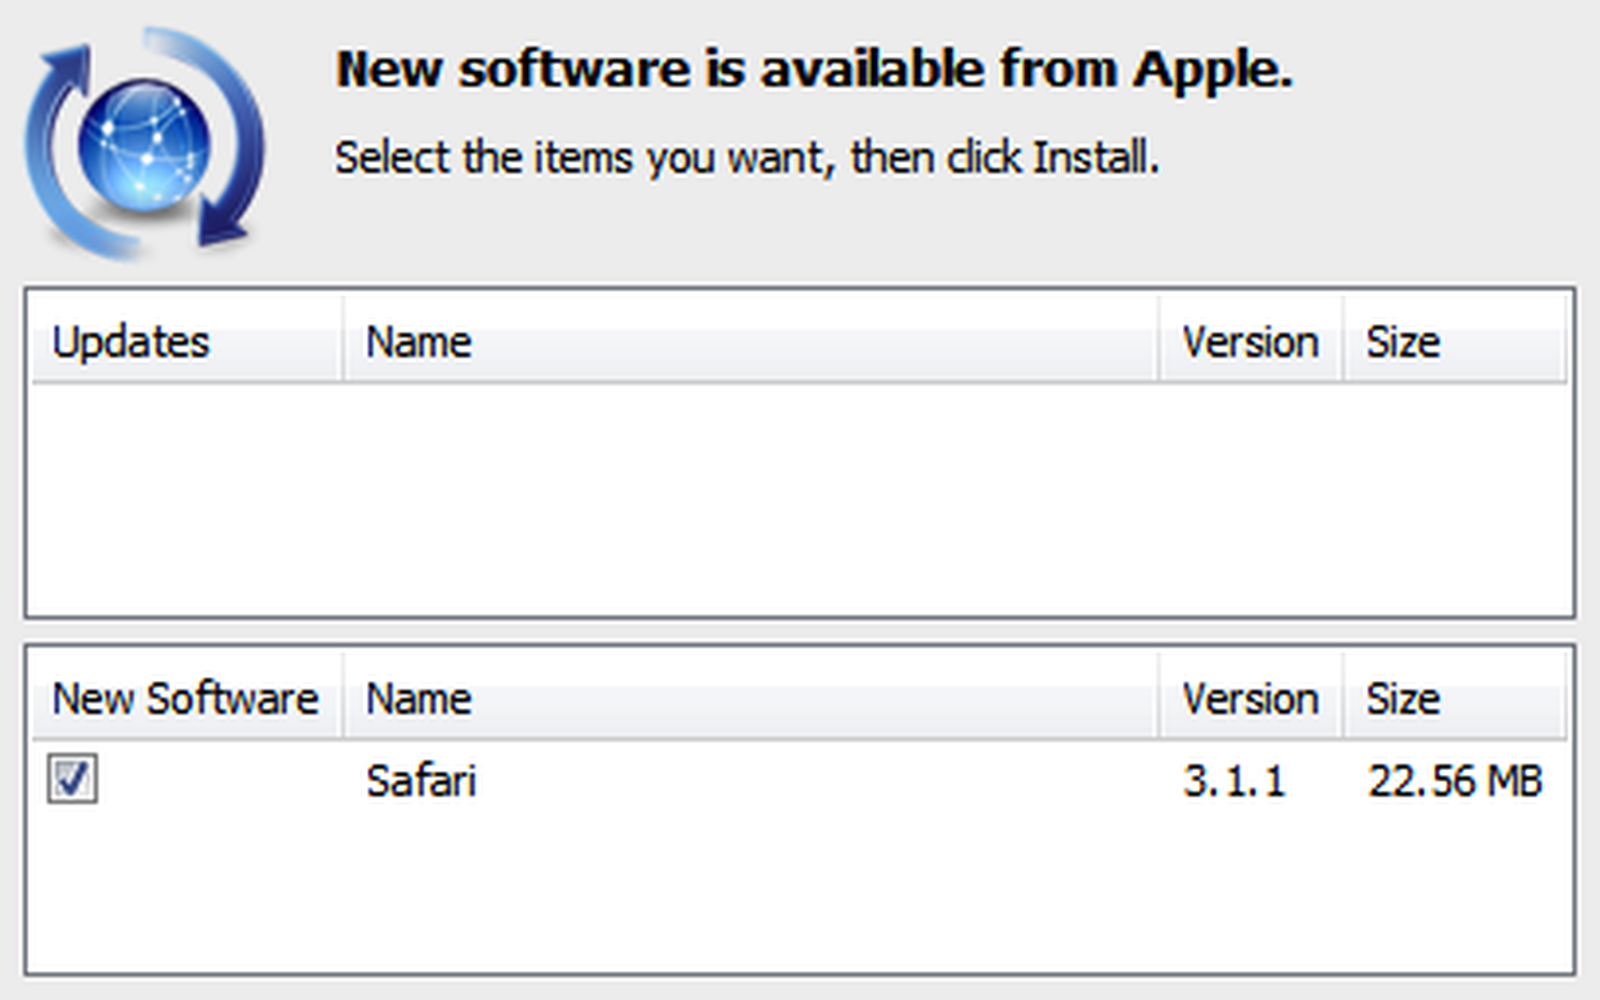1600x1000 pixels.
Task: Click Version header in the Updates list
Action: pos(1250,343)
